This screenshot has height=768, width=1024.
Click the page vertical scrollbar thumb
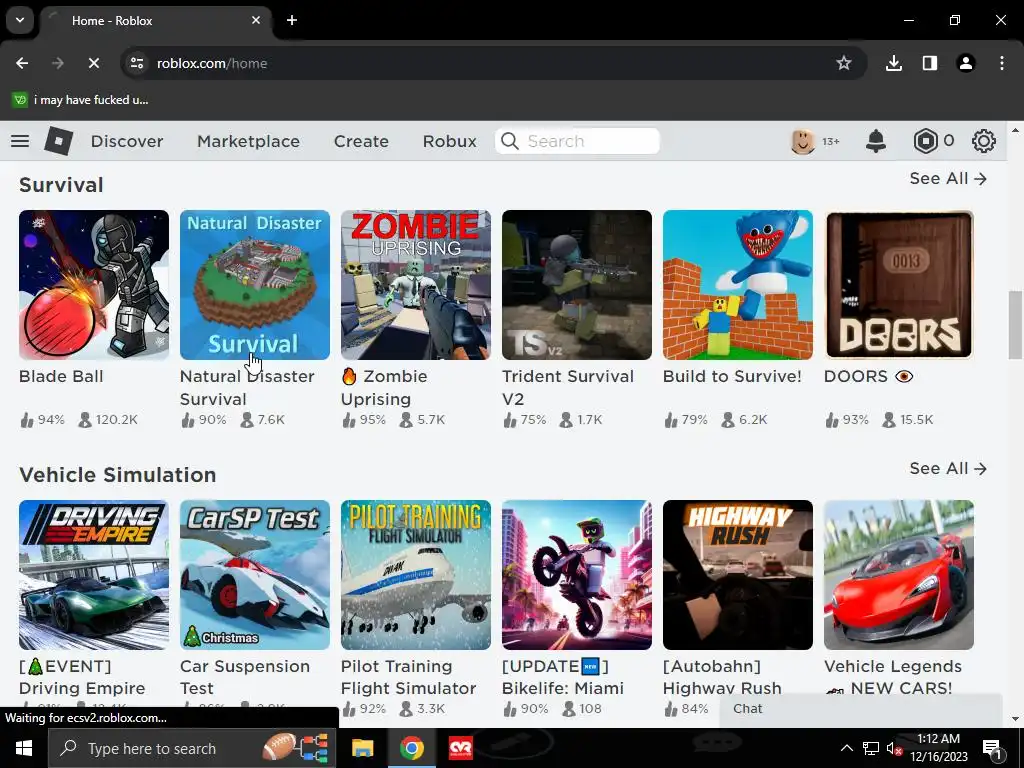tap(1015, 325)
